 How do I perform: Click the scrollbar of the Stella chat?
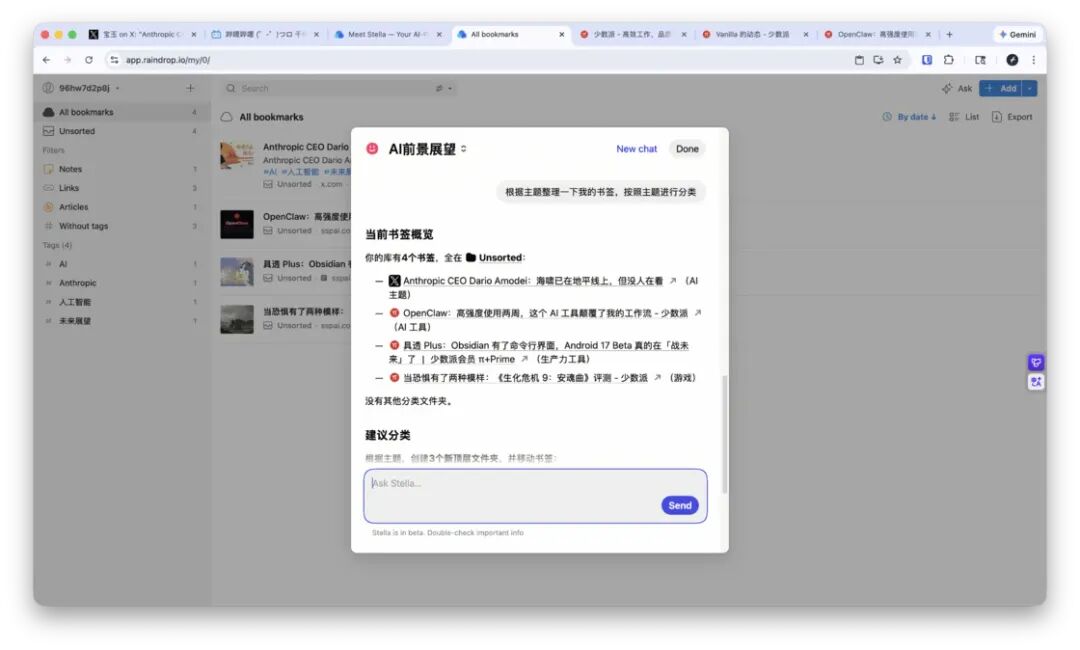coord(724,434)
